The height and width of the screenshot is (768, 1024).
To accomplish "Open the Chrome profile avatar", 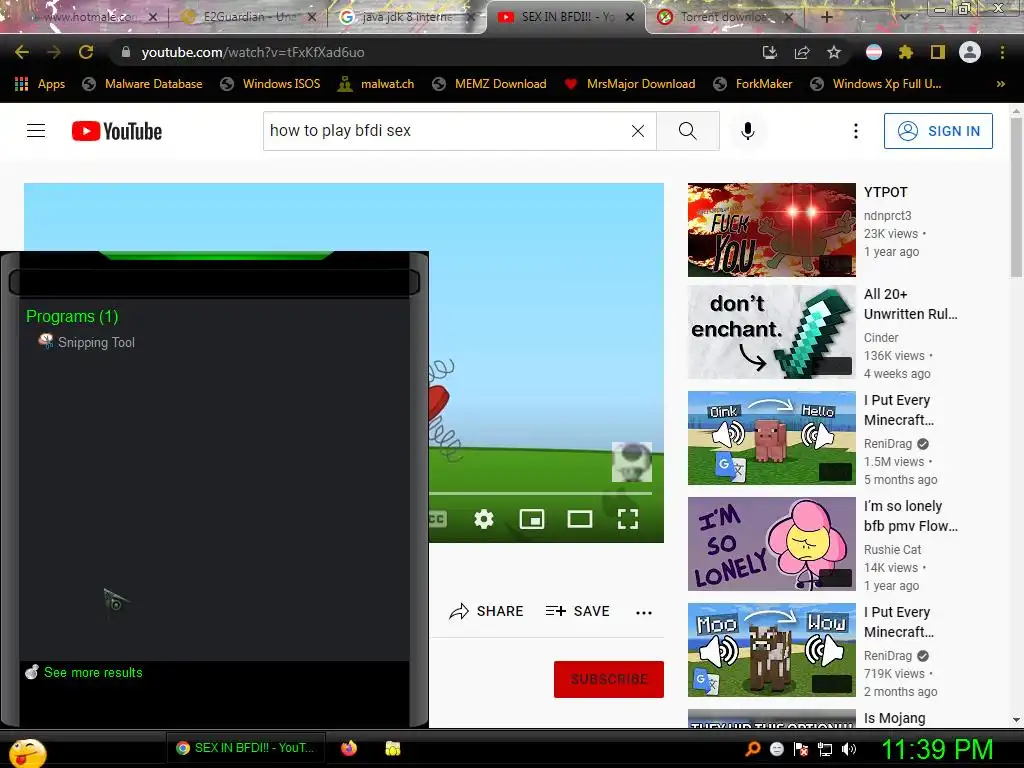I will (970, 52).
